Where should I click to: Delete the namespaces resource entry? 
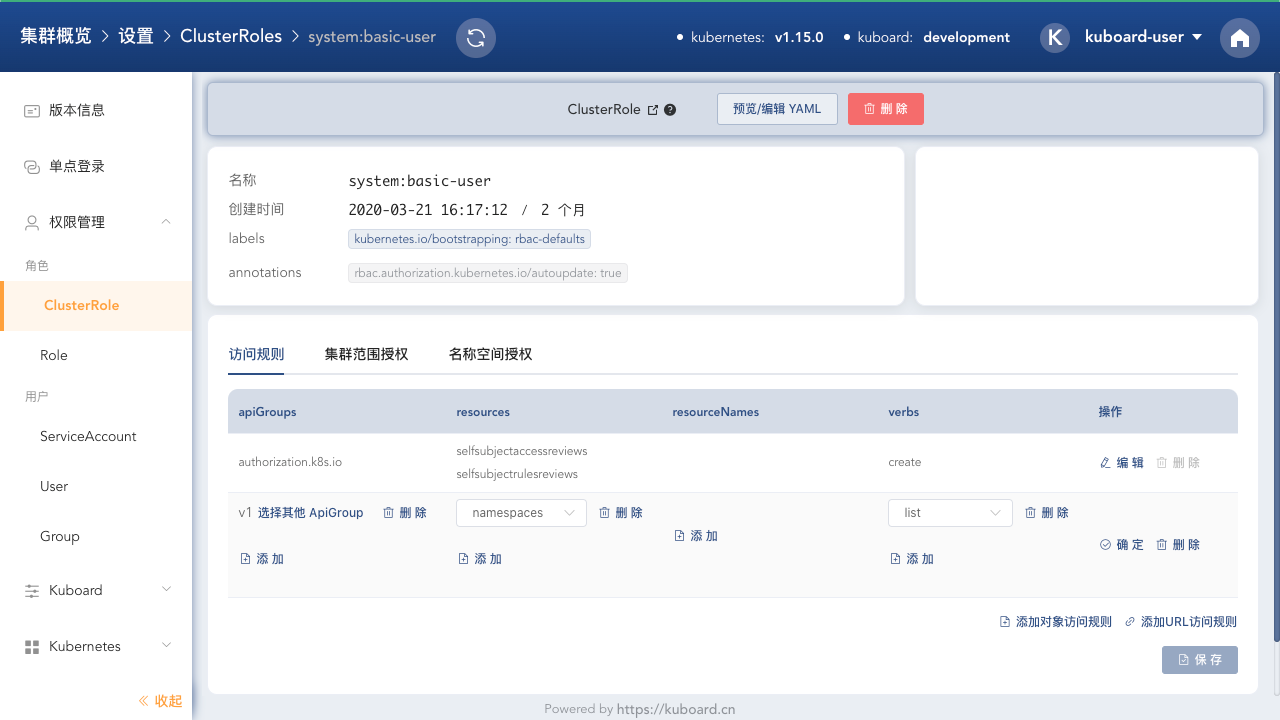pos(621,512)
